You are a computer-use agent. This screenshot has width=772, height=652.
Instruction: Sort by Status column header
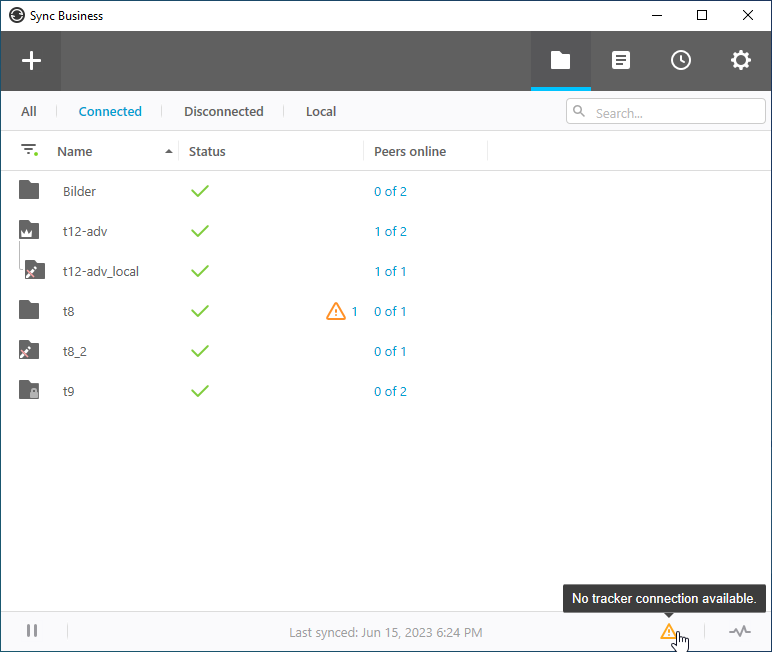[207, 152]
